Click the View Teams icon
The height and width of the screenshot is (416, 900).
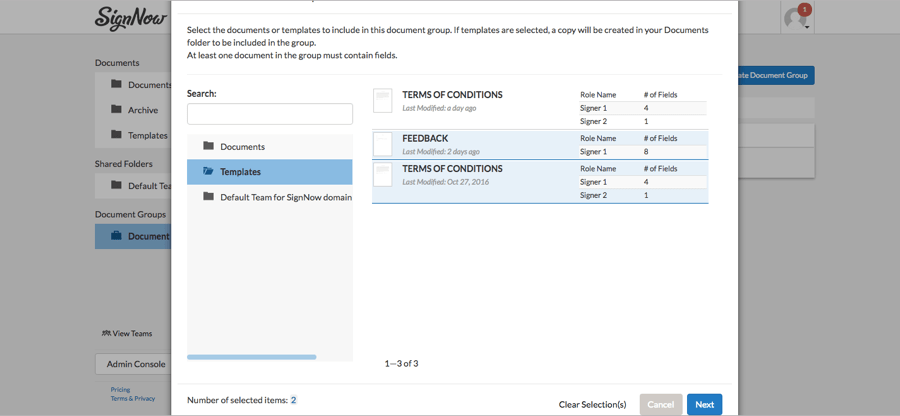[x=106, y=333]
